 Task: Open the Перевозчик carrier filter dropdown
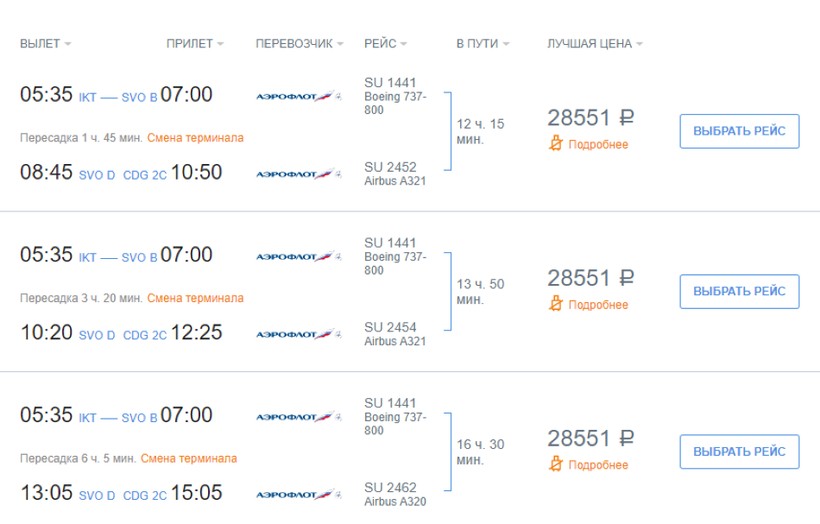[x=299, y=44]
